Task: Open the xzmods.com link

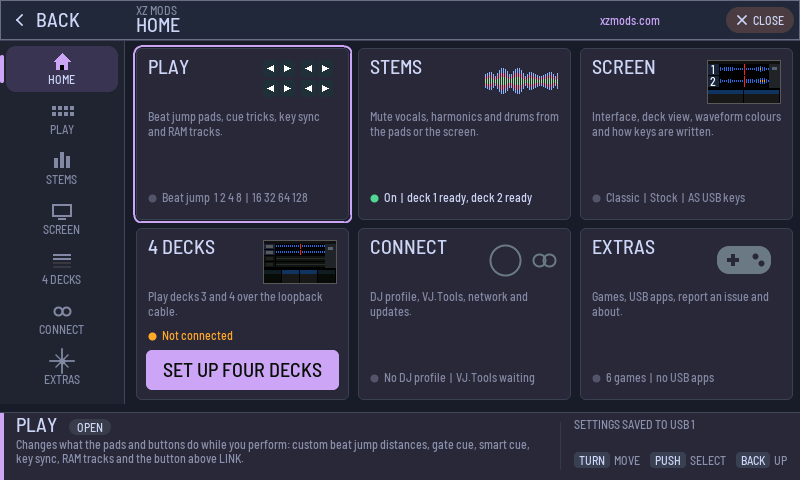Action: pos(629,21)
